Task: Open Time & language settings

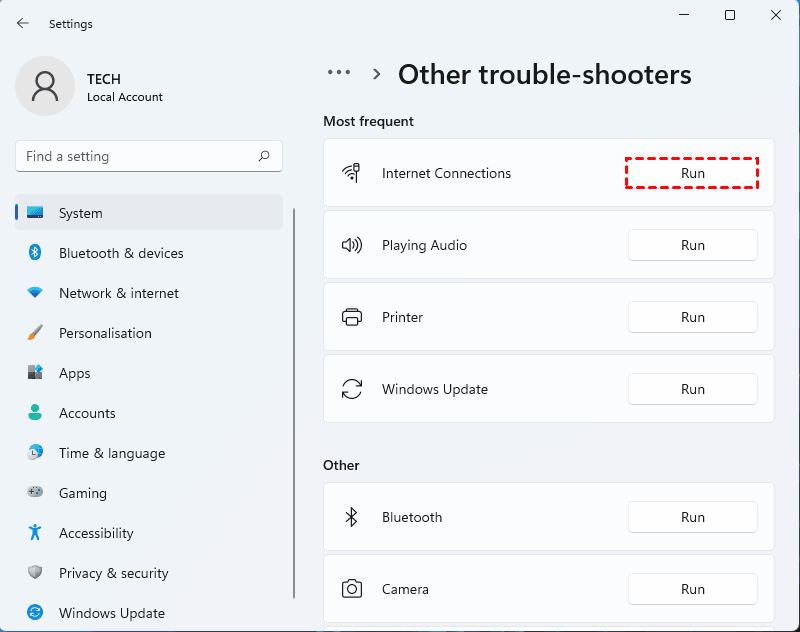Action: coord(111,453)
